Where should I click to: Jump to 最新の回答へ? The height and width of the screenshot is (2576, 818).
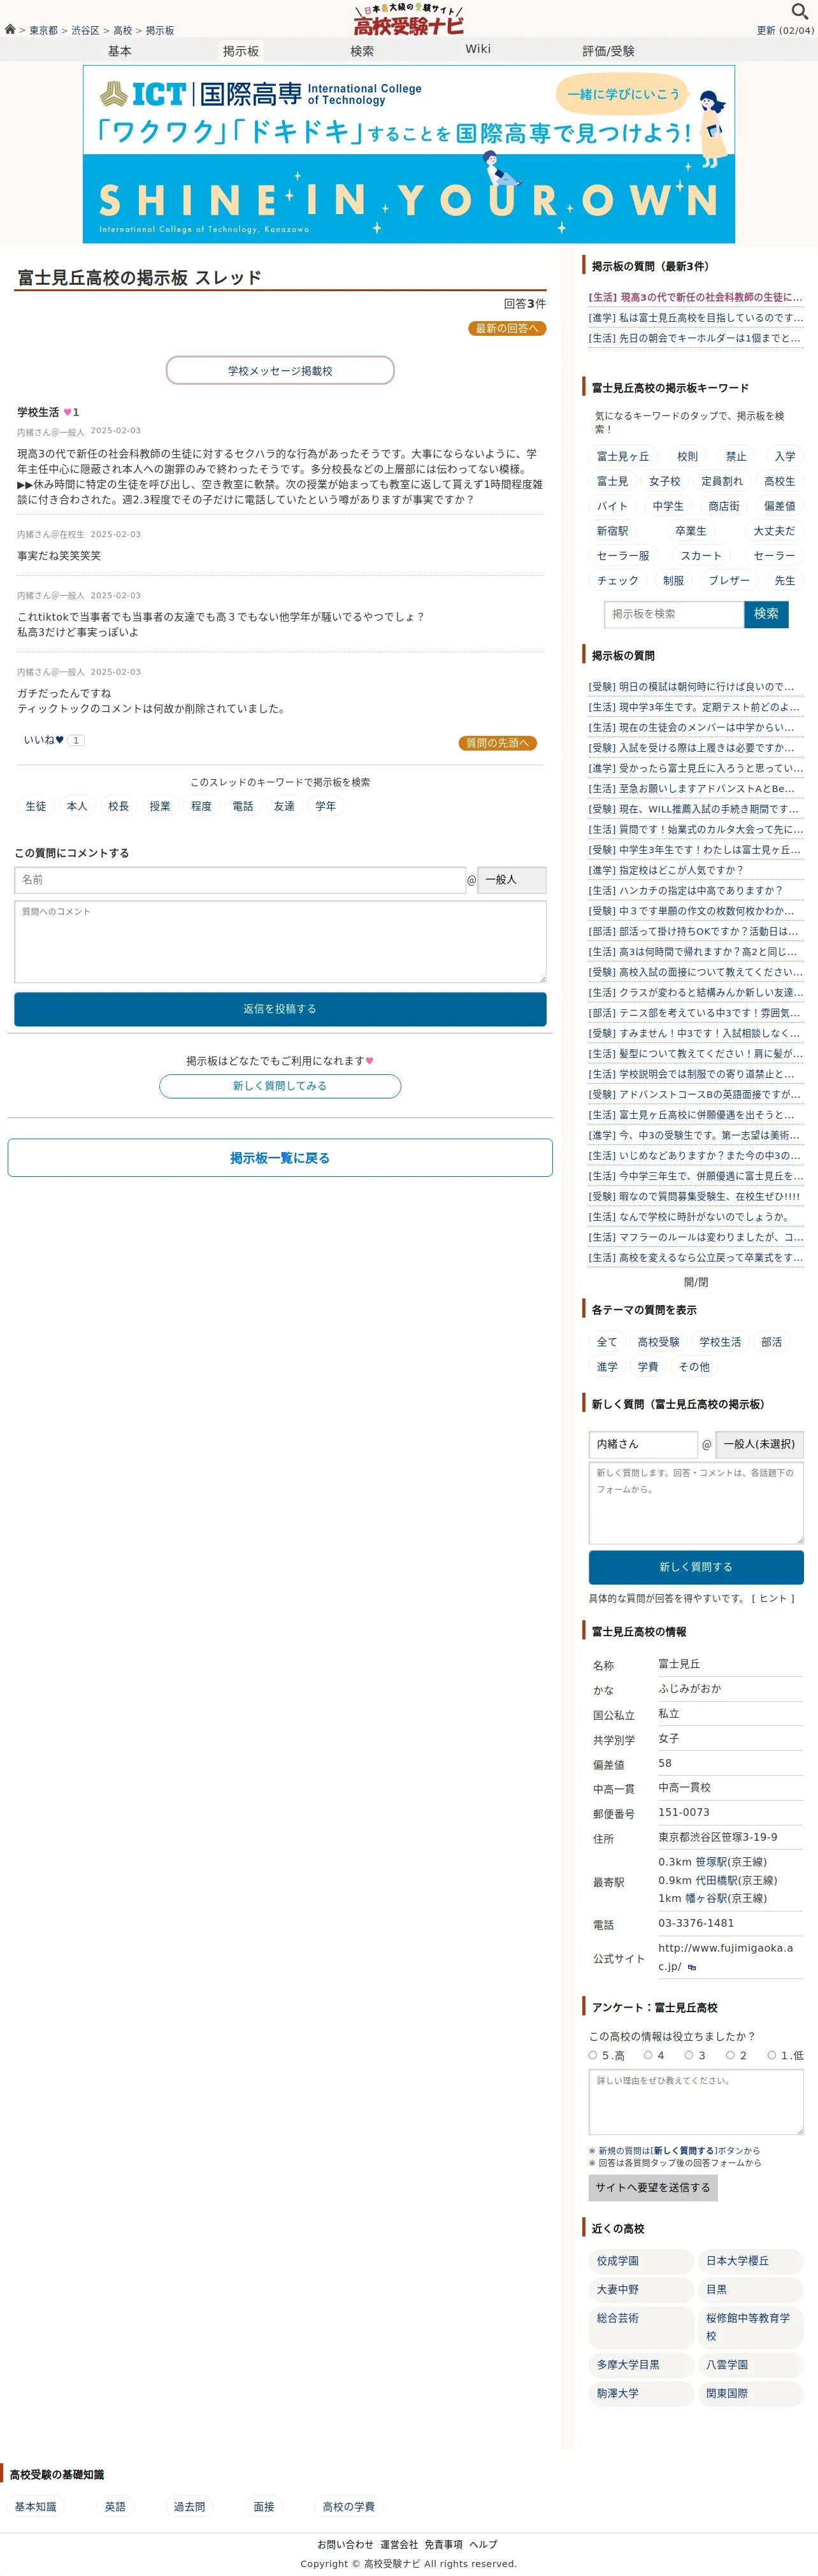(507, 328)
